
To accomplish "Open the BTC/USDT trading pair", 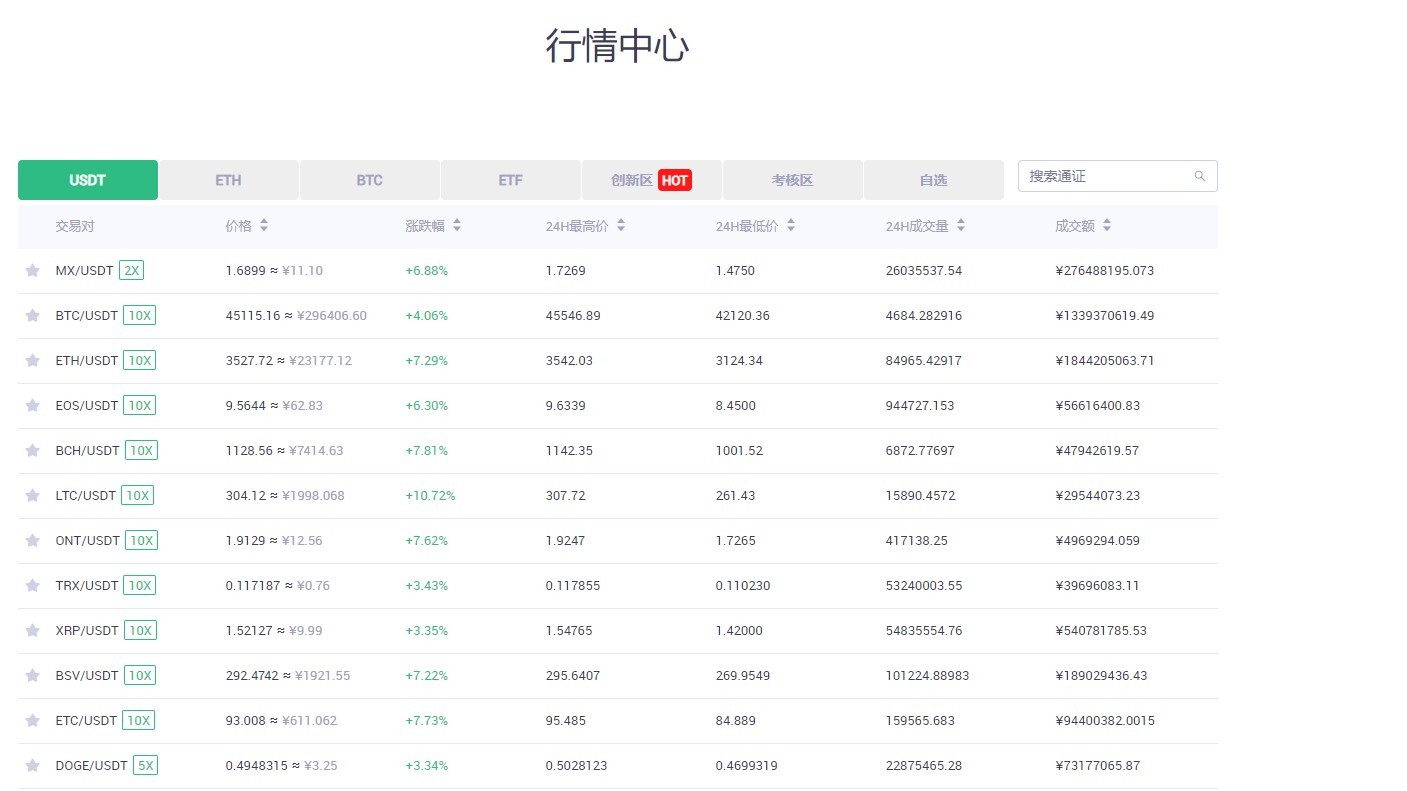I will pos(87,315).
